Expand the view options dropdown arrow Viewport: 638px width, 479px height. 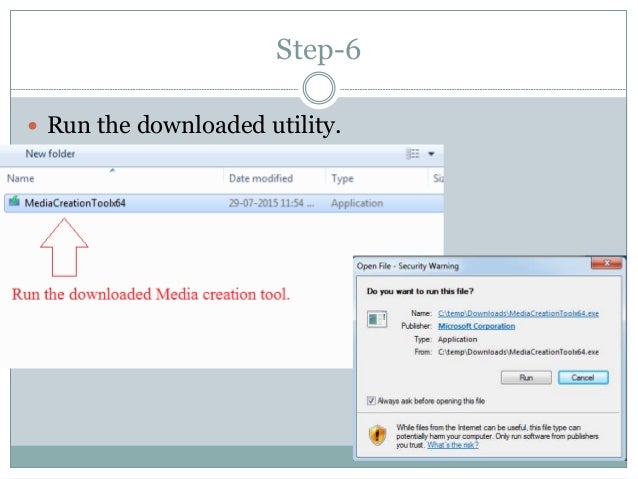pyautogui.click(x=431, y=154)
